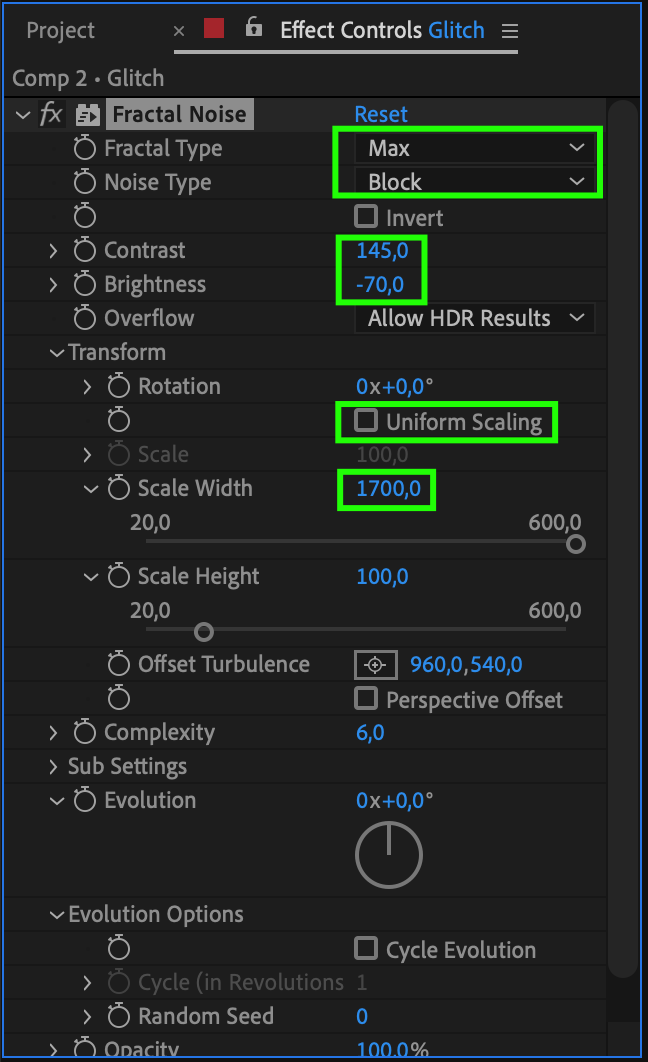
Task: Click the Complexity value 6,0
Action: tap(370, 733)
